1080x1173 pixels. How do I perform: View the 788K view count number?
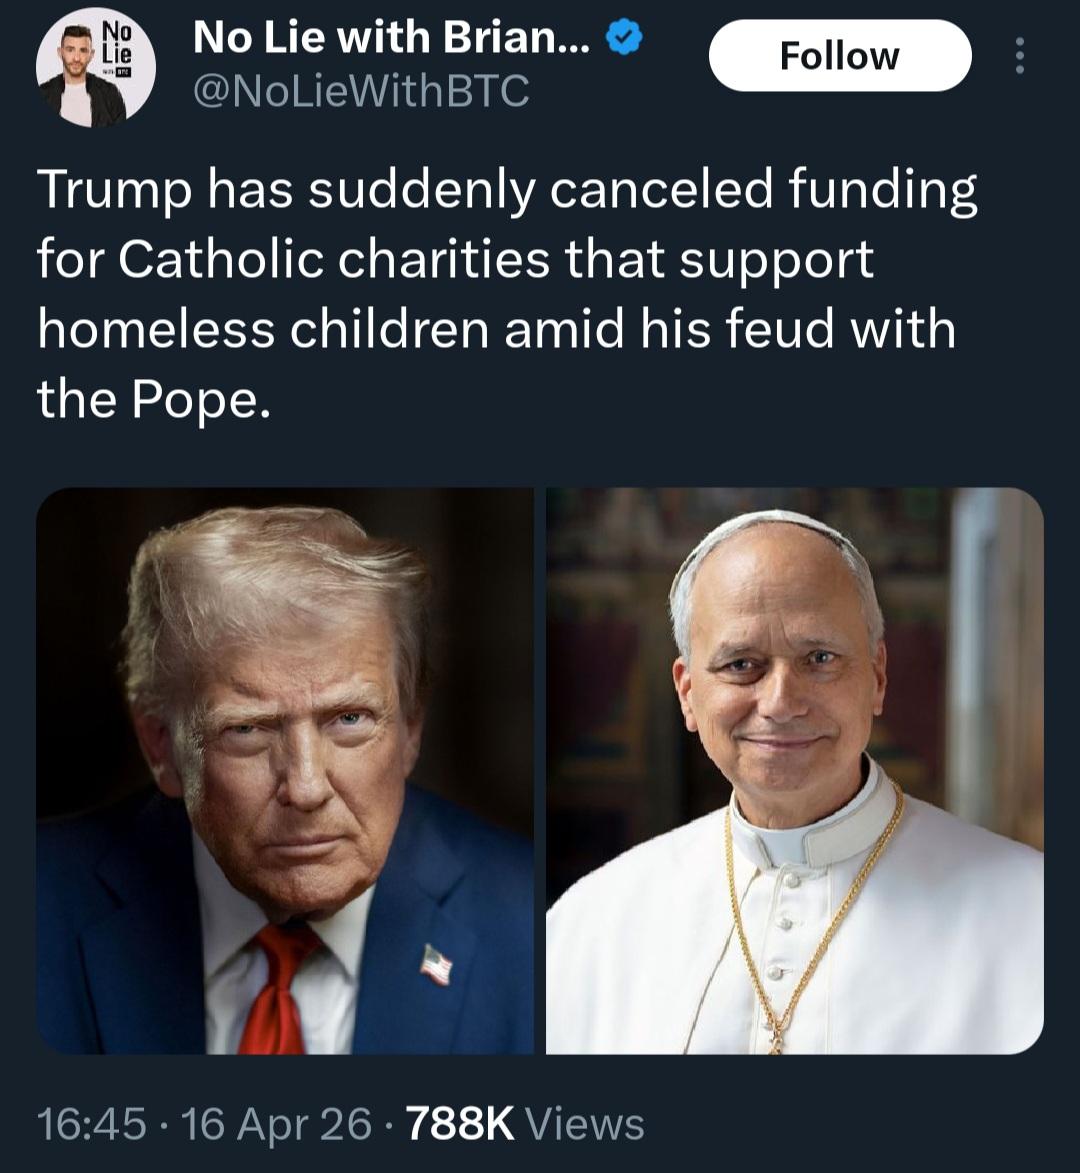(x=460, y=1124)
